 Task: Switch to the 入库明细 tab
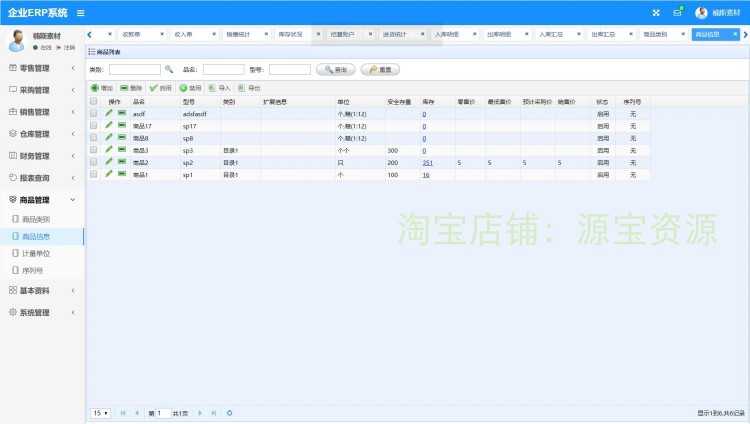click(x=447, y=34)
